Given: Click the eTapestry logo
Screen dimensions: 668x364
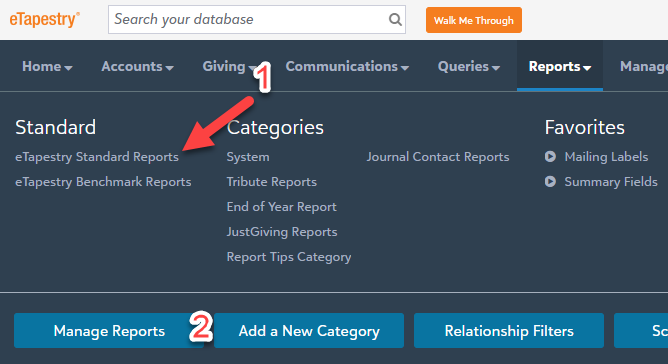Looking at the screenshot, I should point(45,20).
